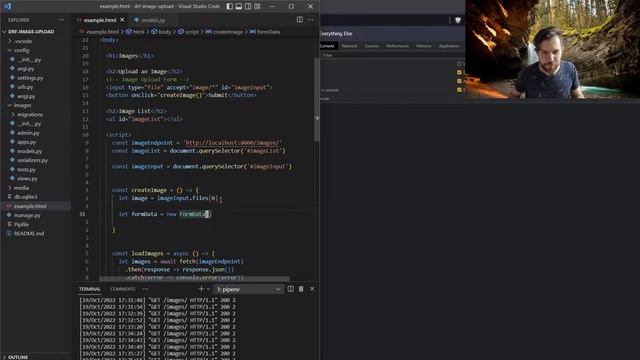Open wsgi.py in the explorer
The width and height of the screenshot is (640, 360).
[x=26, y=96]
